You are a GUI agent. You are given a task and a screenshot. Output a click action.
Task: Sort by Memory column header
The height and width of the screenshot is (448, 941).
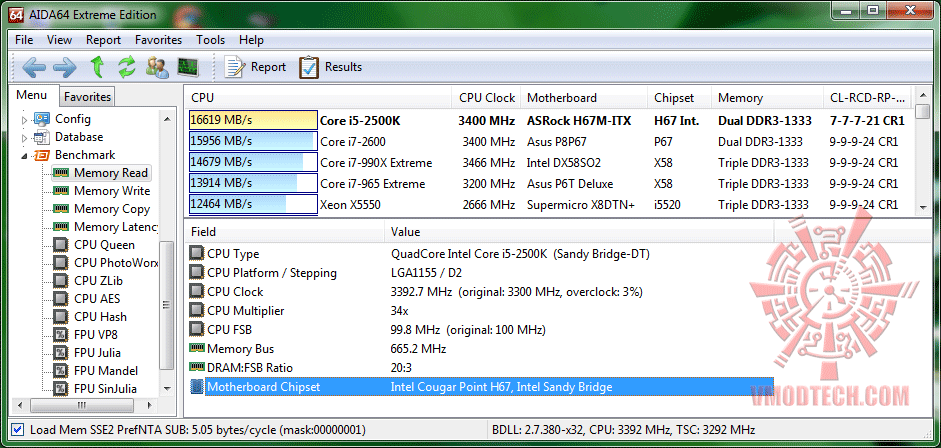767,98
